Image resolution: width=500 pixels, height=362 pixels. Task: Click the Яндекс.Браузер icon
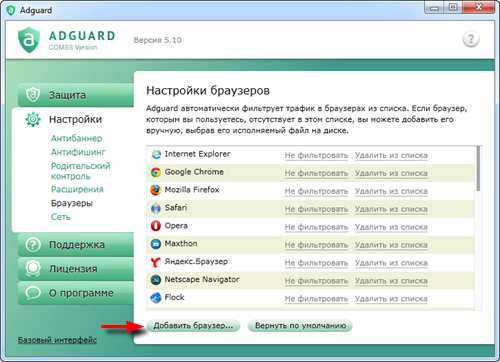(156, 262)
